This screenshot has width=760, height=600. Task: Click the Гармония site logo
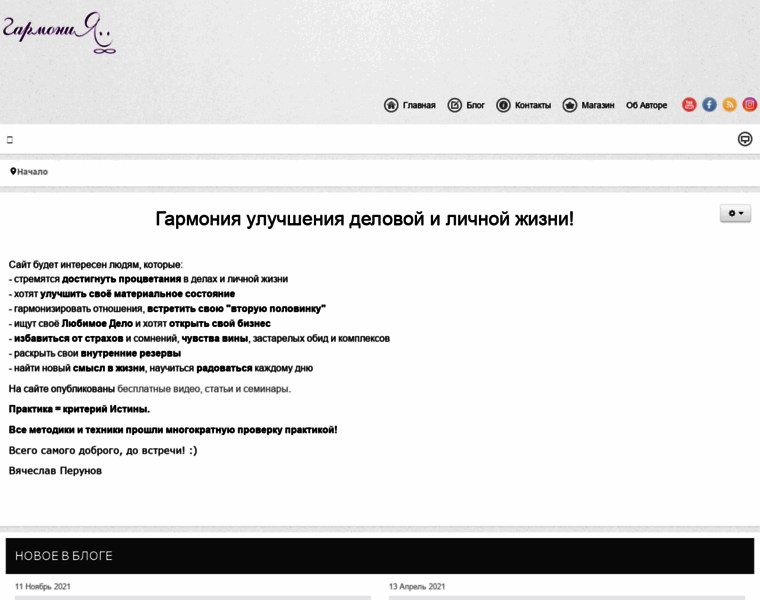59,32
